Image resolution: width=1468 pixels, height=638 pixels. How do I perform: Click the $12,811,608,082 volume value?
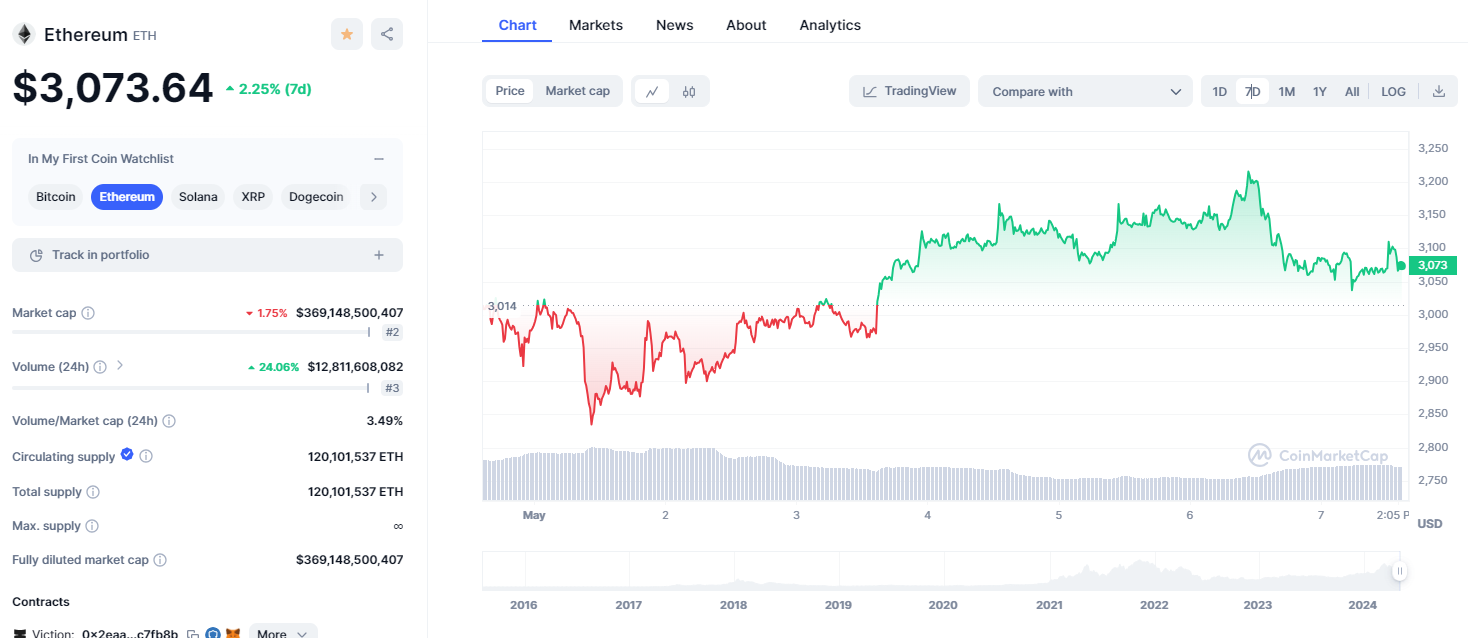(x=356, y=367)
